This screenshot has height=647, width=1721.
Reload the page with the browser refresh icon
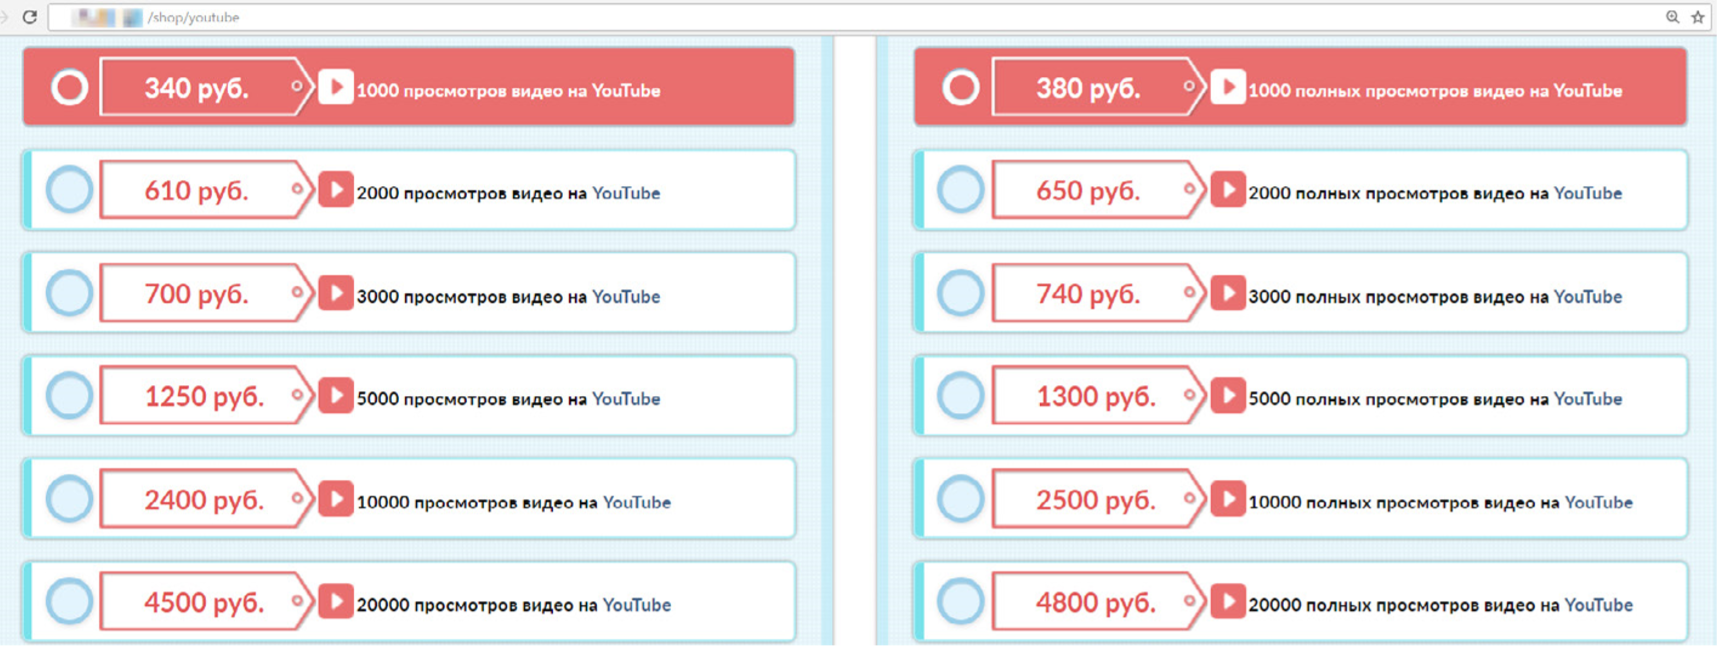30,17
